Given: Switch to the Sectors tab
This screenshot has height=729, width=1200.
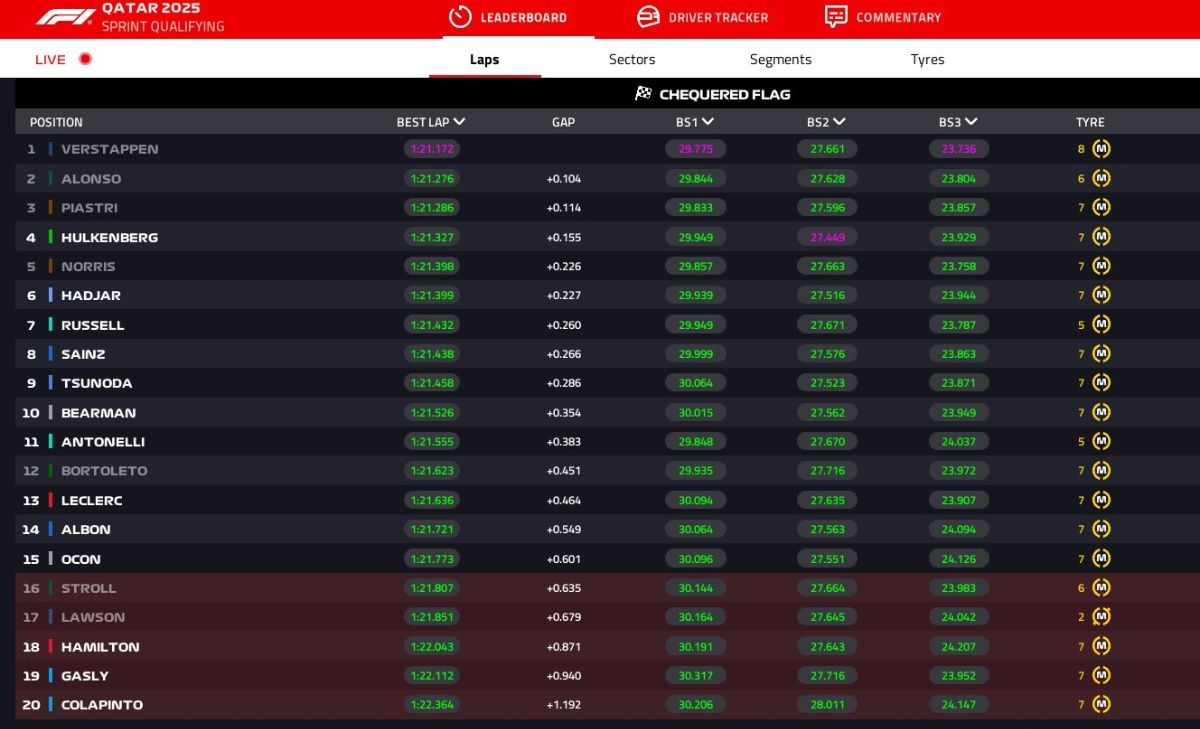Looking at the screenshot, I should (632, 59).
